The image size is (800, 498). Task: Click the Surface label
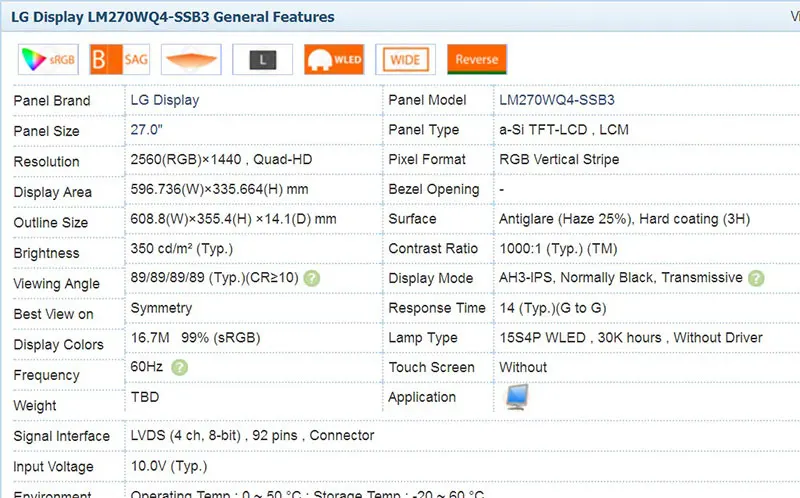[x=412, y=219]
